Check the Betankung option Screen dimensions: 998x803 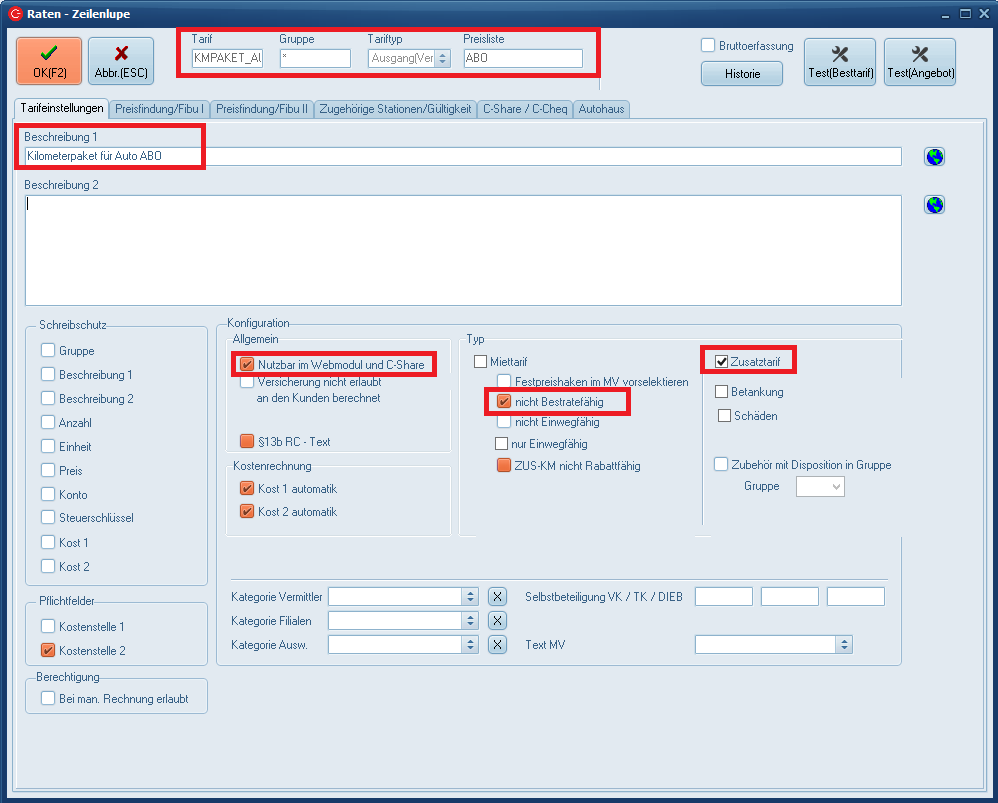coord(722,392)
